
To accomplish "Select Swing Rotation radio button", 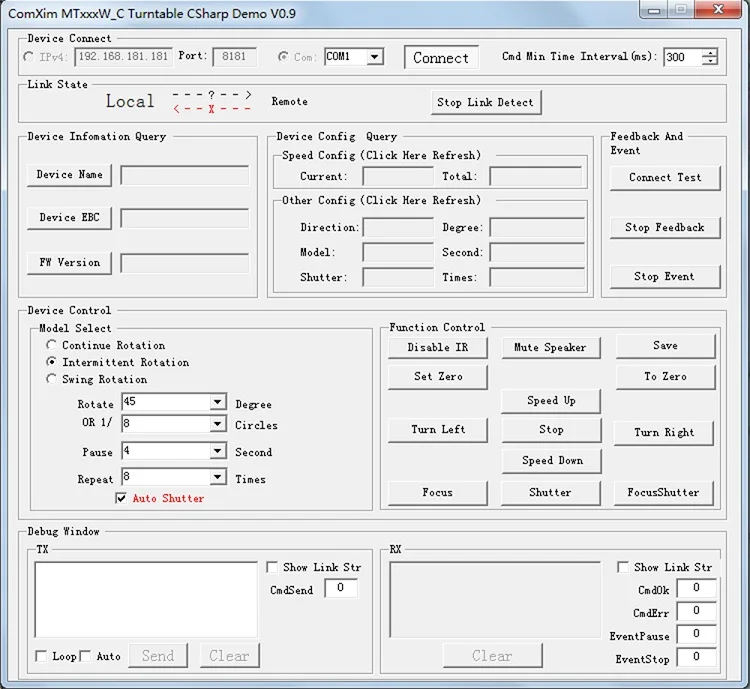I will coord(52,379).
